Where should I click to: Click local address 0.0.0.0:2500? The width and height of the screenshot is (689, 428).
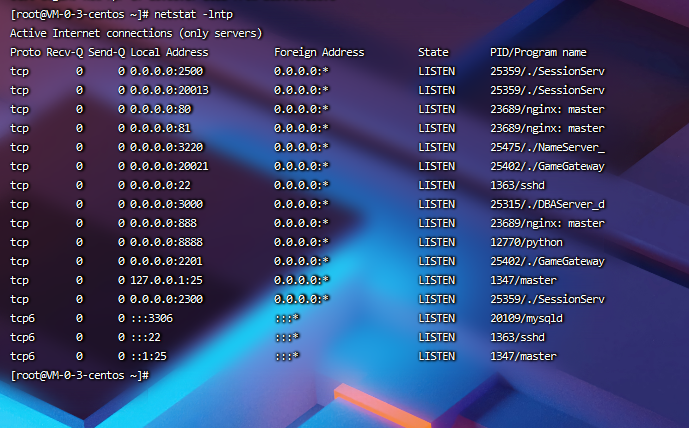pyautogui.click(x=169, y=71)
